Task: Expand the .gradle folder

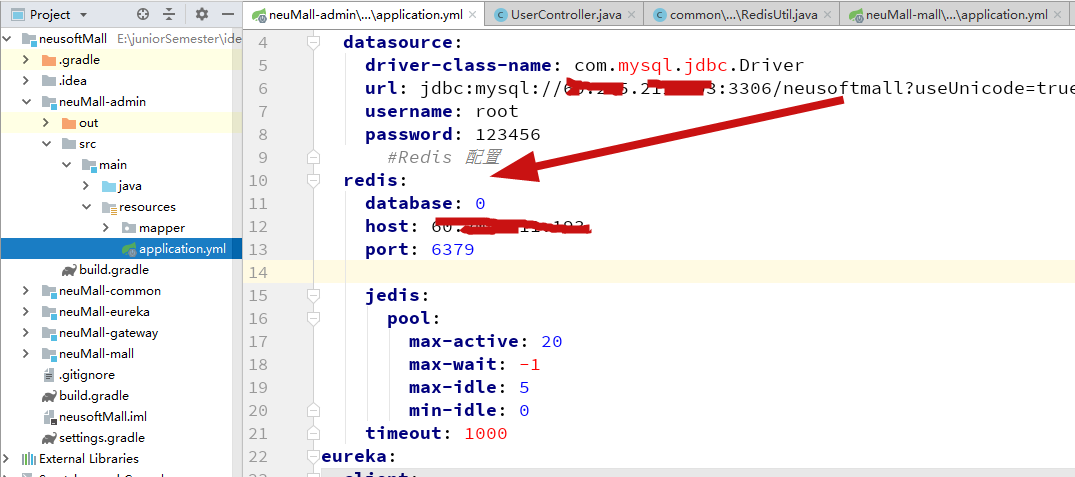Action: [x=25, y=60]
